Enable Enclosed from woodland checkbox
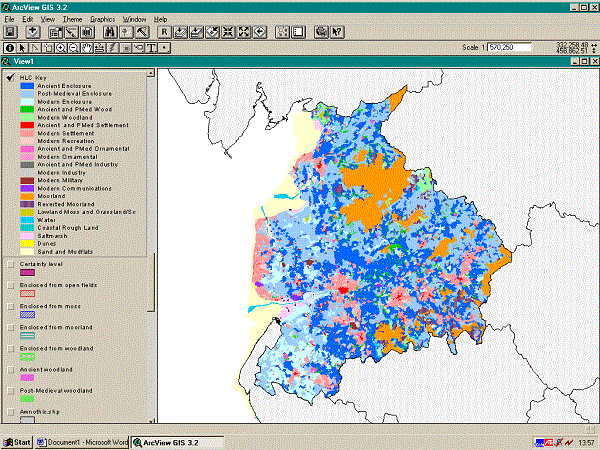600x450 pixels. [x=10, y=349]
